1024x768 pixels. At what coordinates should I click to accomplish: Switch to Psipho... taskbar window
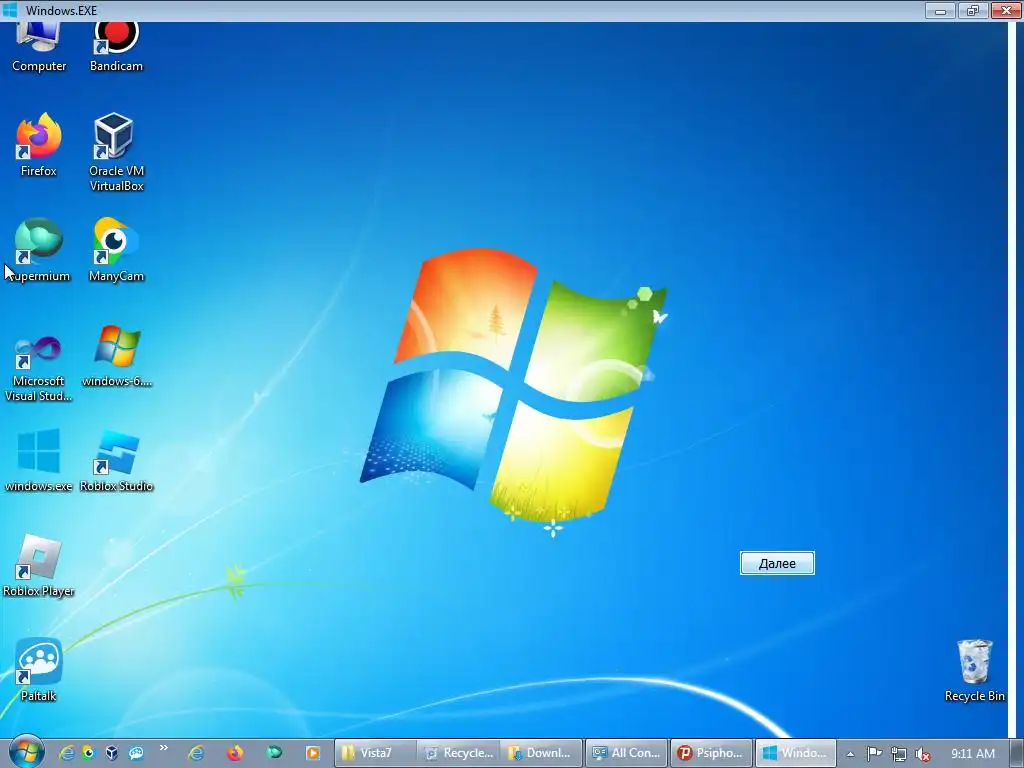coord(711,753)
